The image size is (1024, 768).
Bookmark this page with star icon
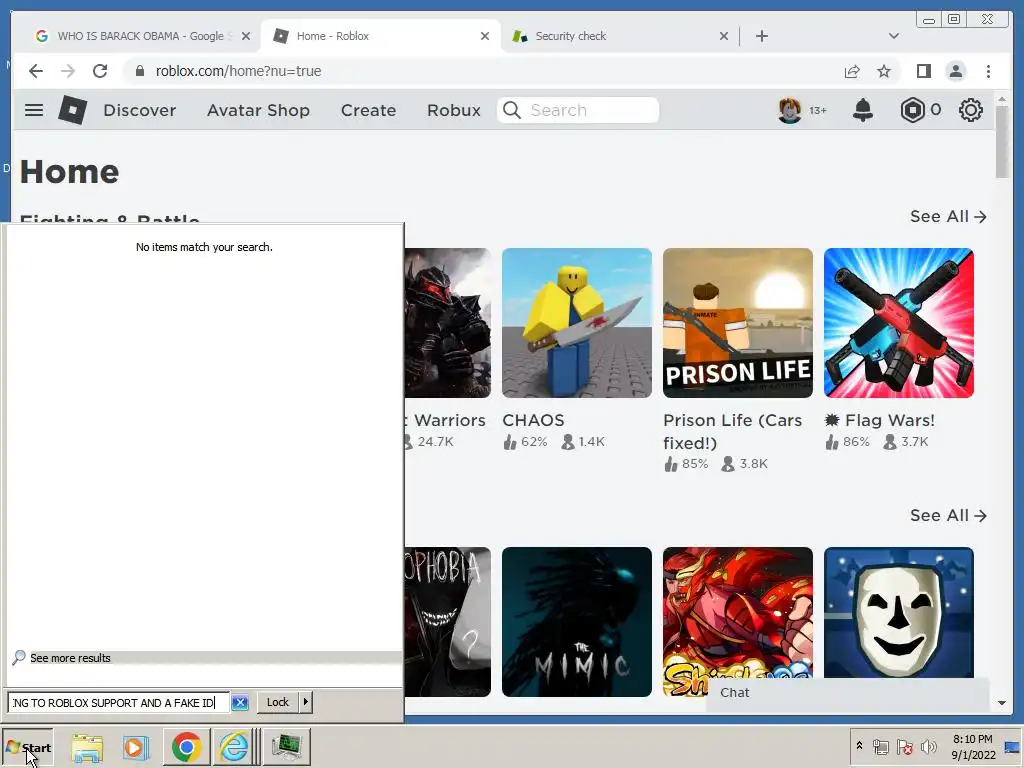(884, 71)
